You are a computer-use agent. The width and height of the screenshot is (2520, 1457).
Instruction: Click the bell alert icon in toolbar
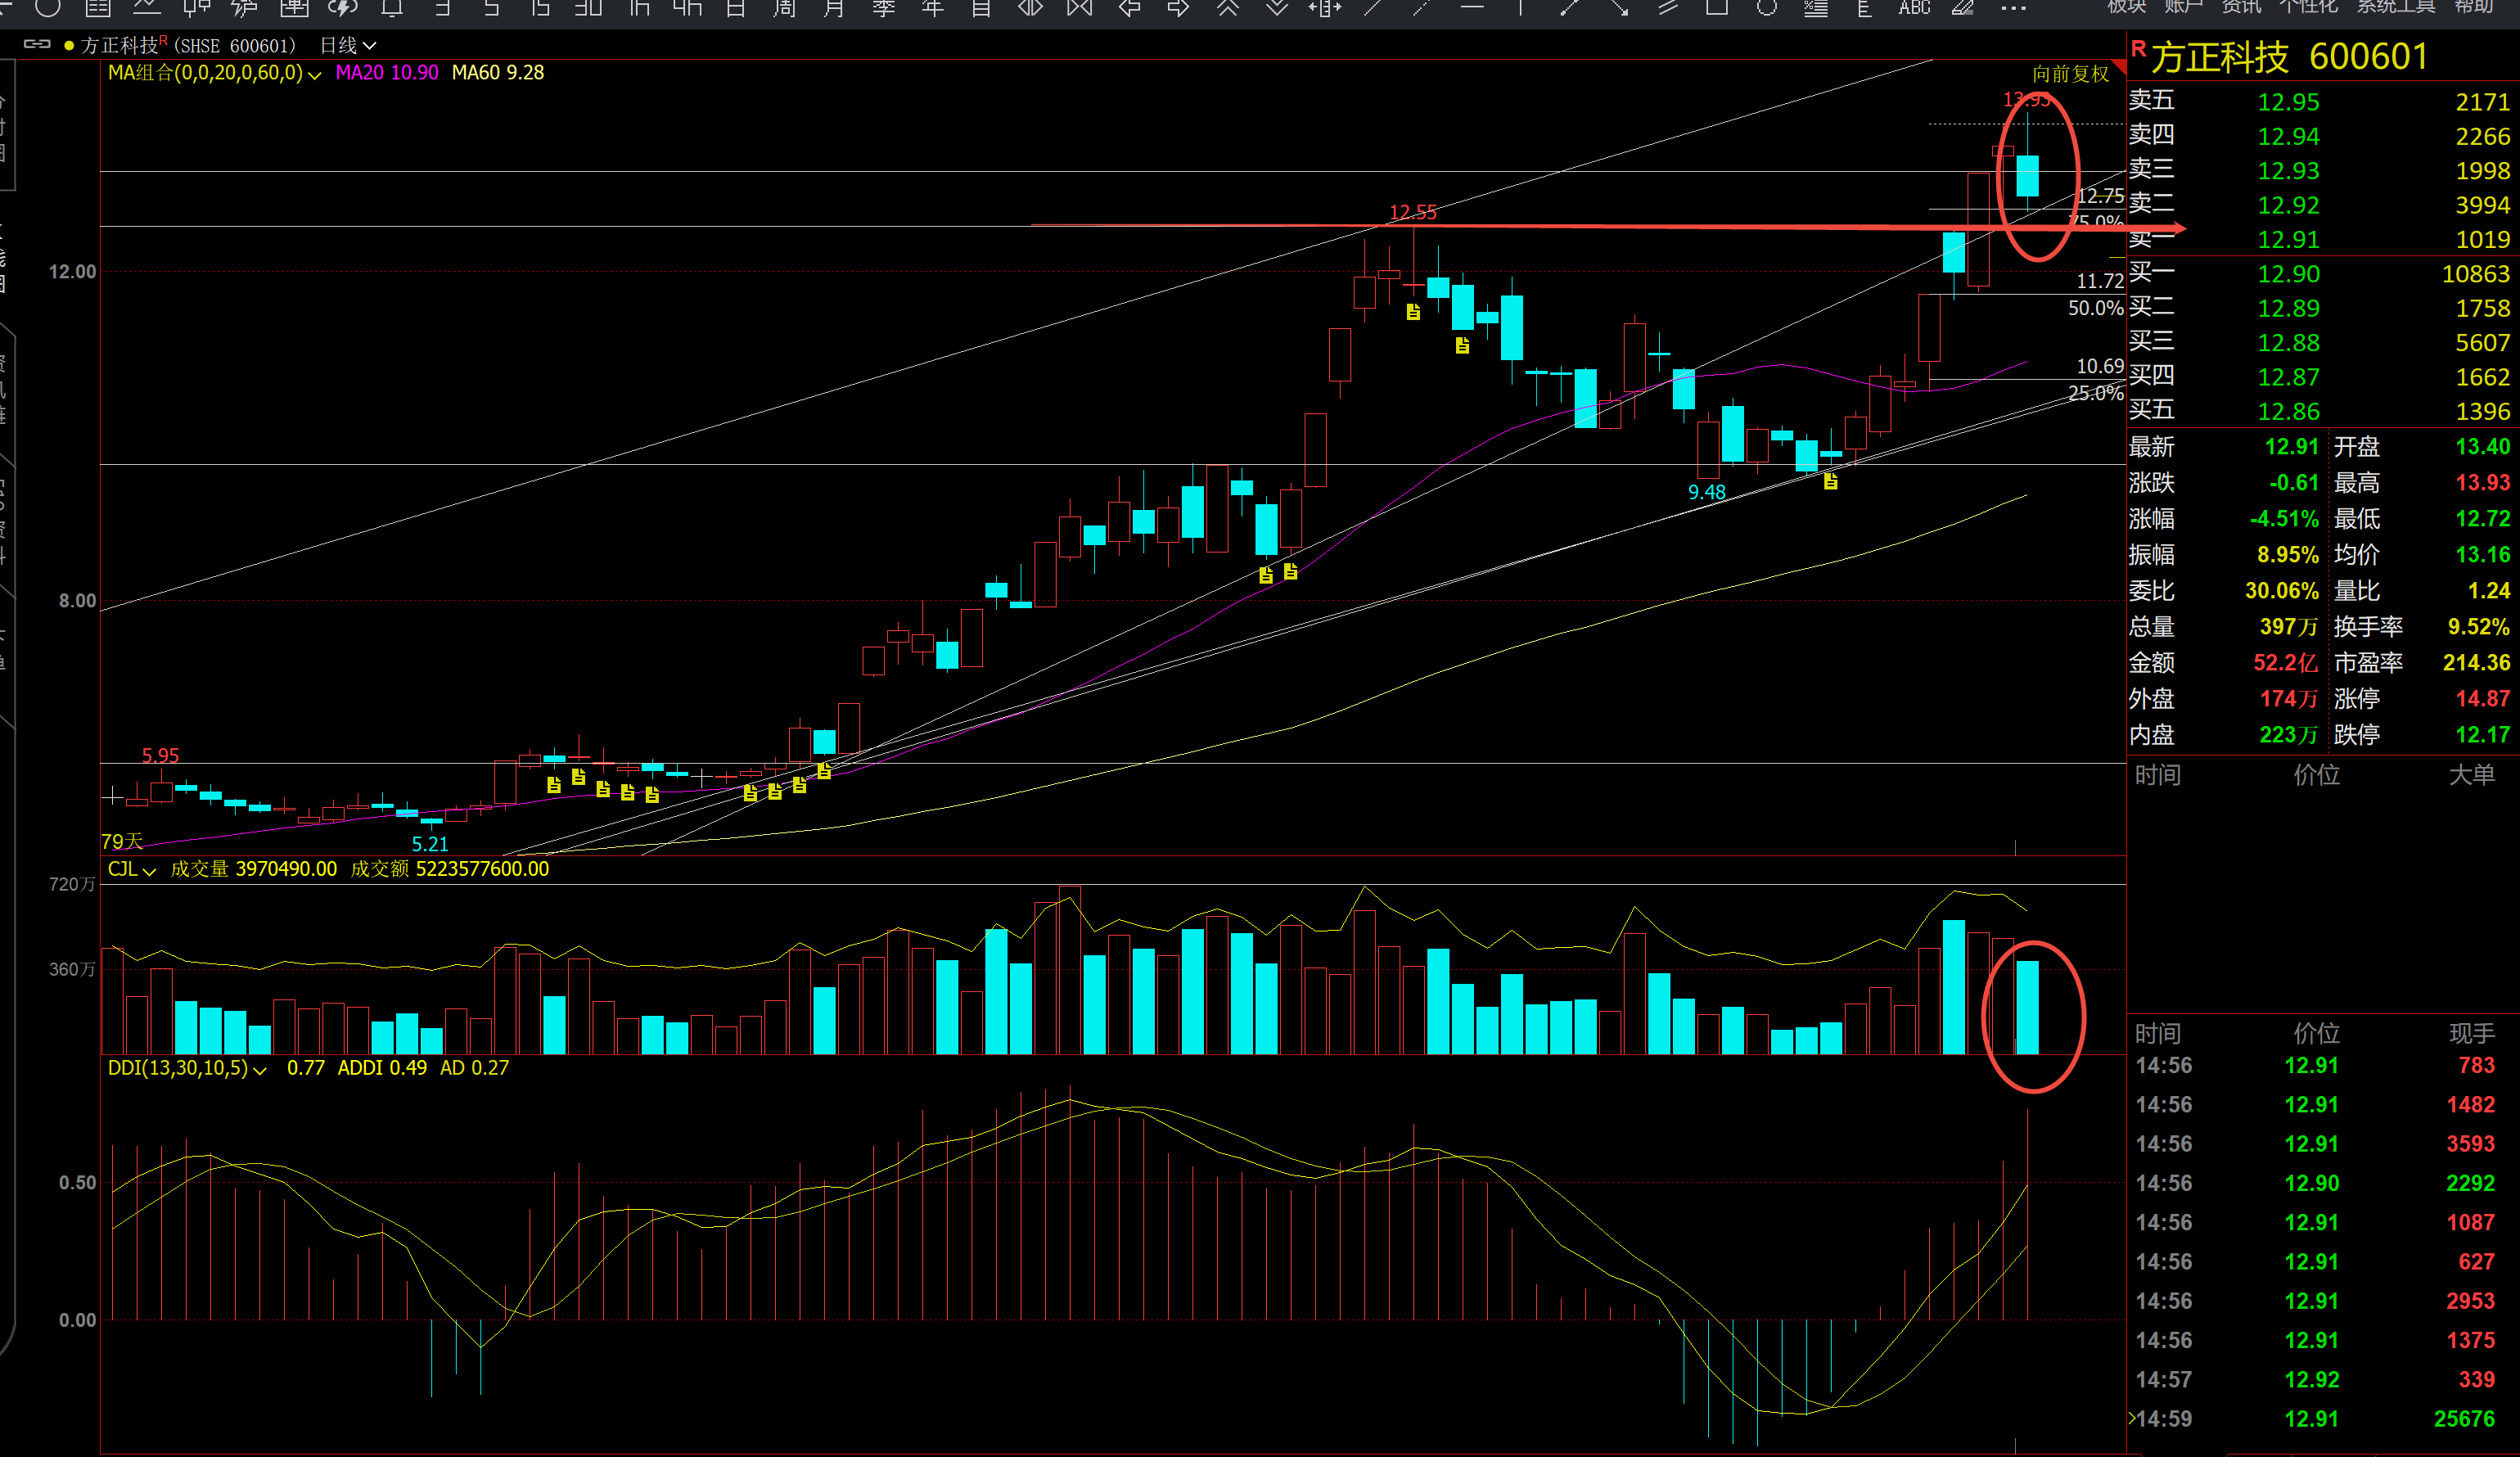pos(392,8)
